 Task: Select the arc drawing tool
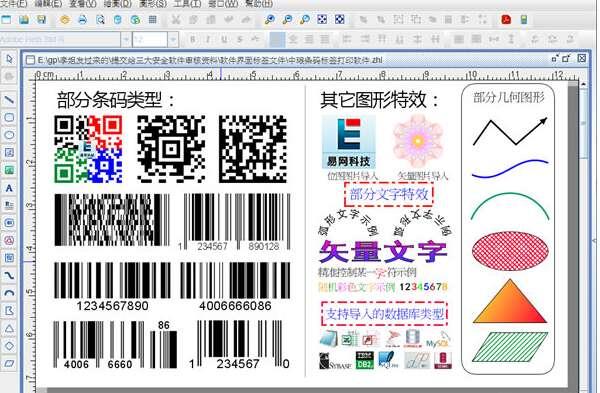click(9, 293)
